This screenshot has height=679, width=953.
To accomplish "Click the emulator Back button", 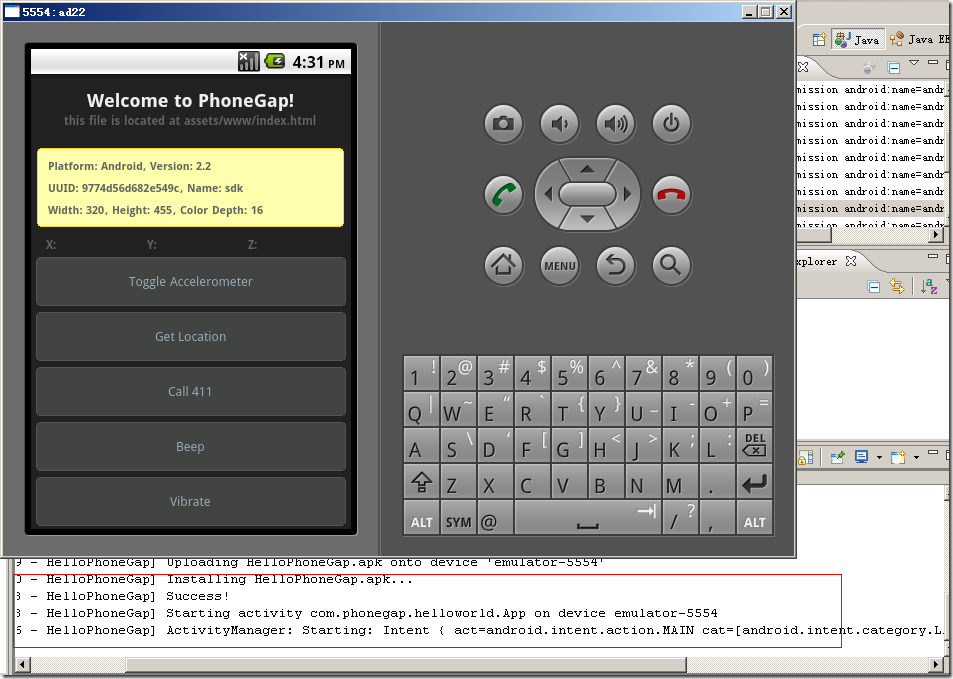I will click(x=615, y=266).
